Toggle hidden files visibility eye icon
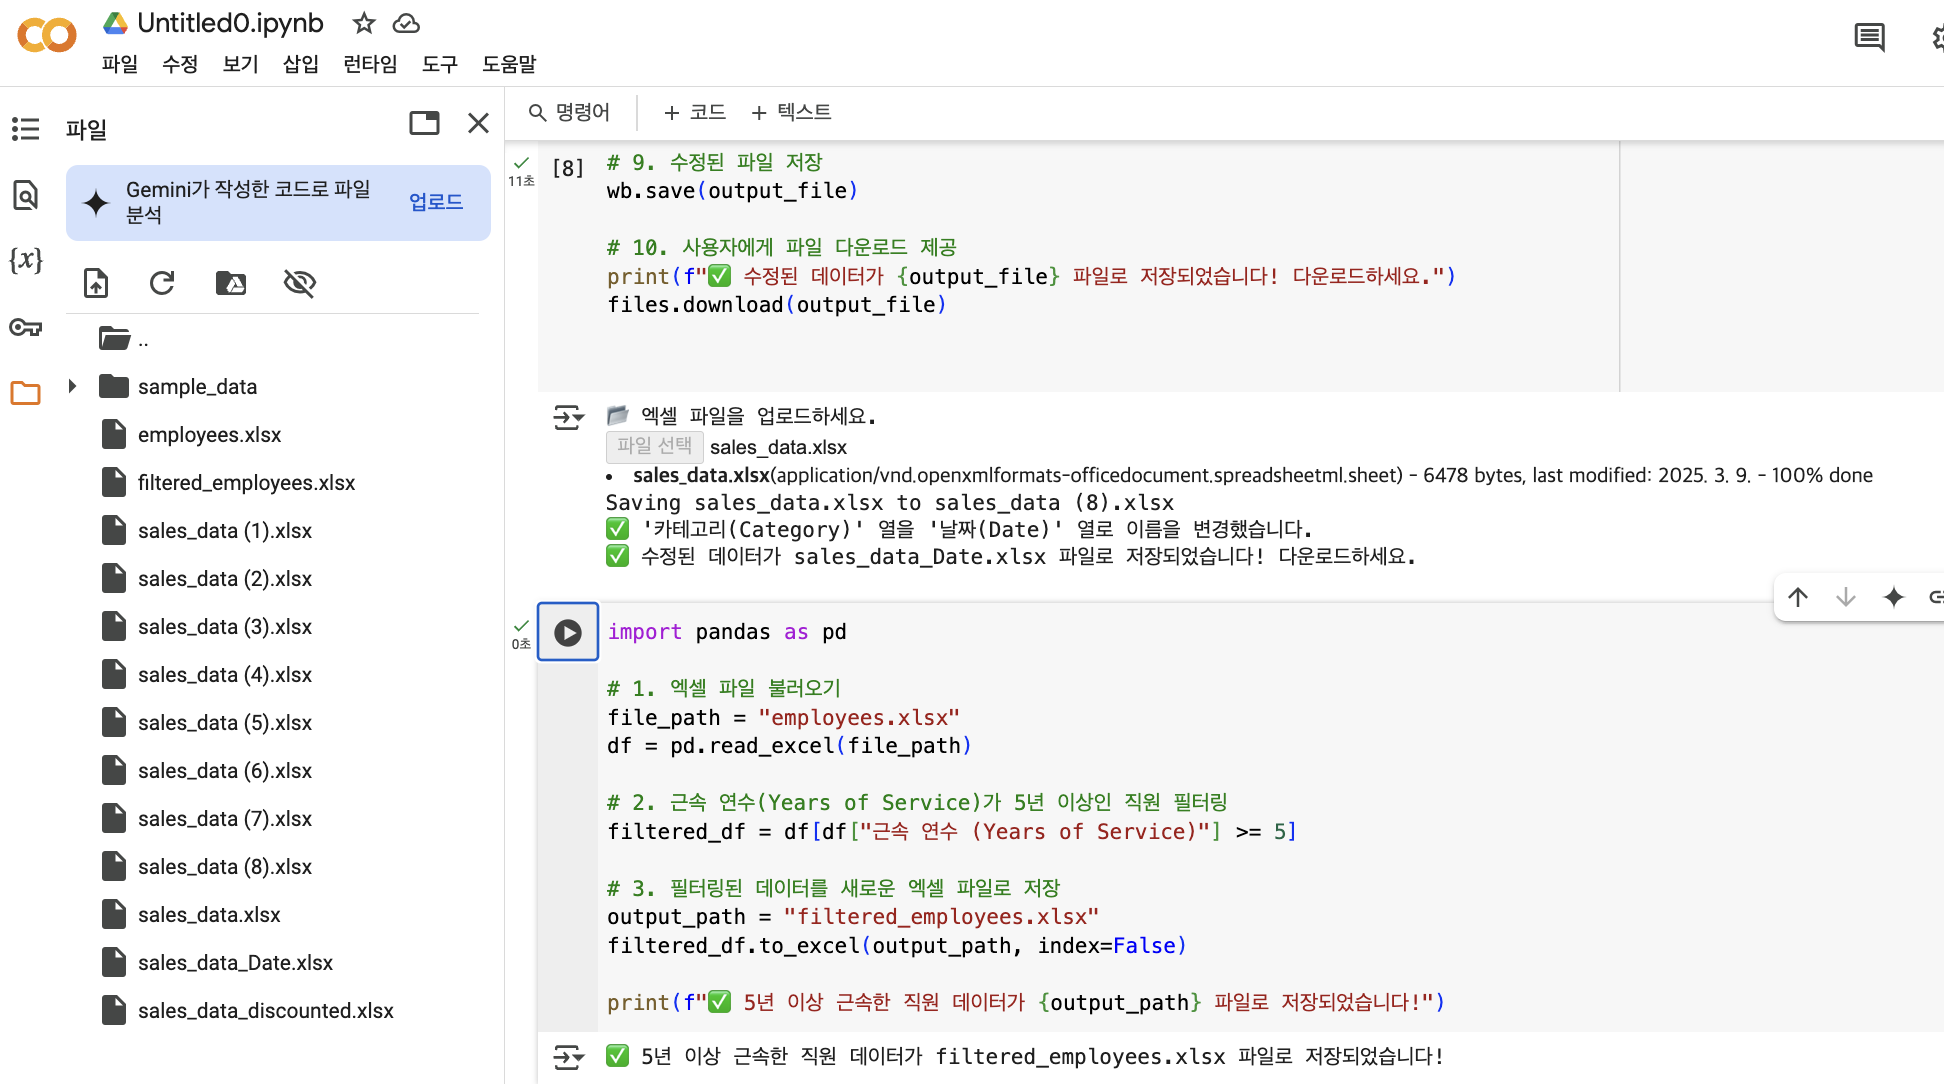 299,283
